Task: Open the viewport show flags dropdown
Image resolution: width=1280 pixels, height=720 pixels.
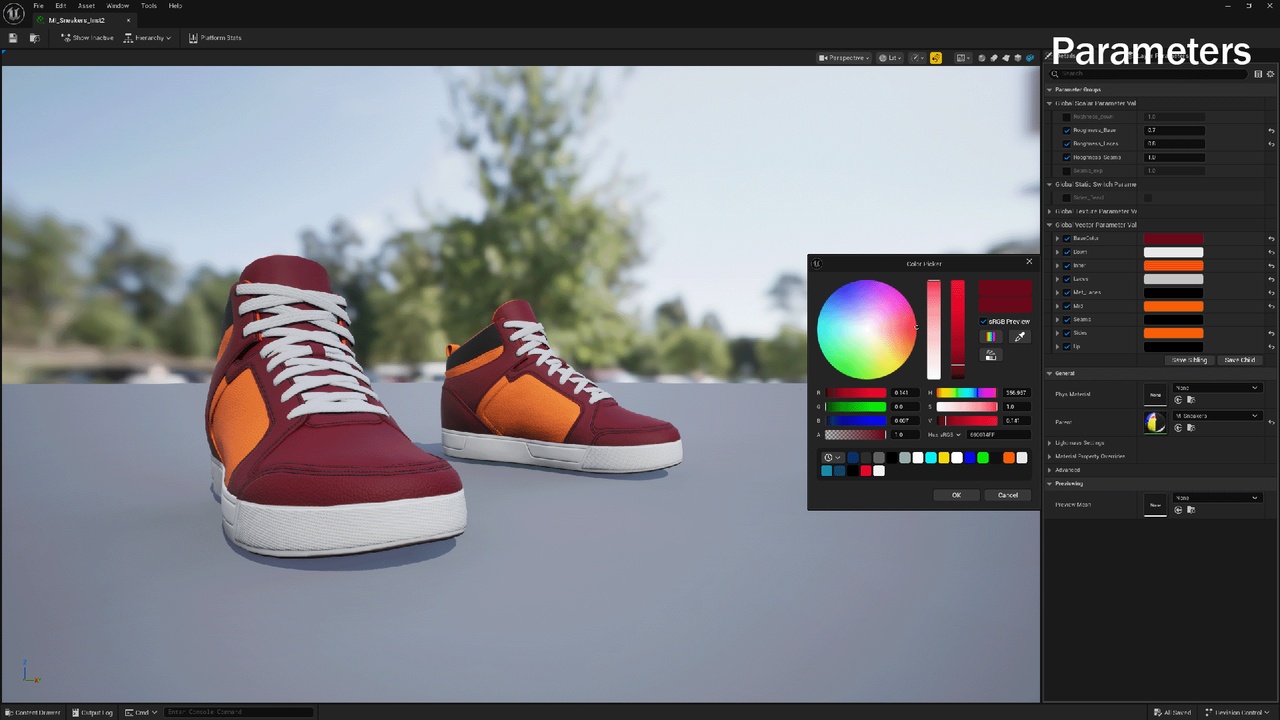Action: tap(917, 58)
